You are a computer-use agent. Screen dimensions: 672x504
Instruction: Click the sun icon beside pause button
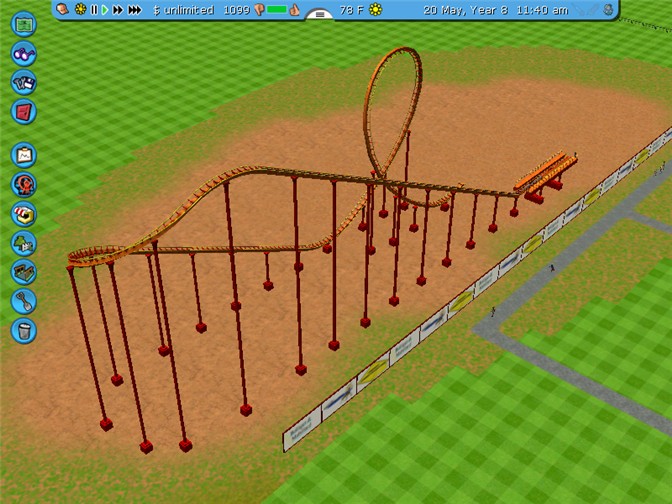[80, 9]
